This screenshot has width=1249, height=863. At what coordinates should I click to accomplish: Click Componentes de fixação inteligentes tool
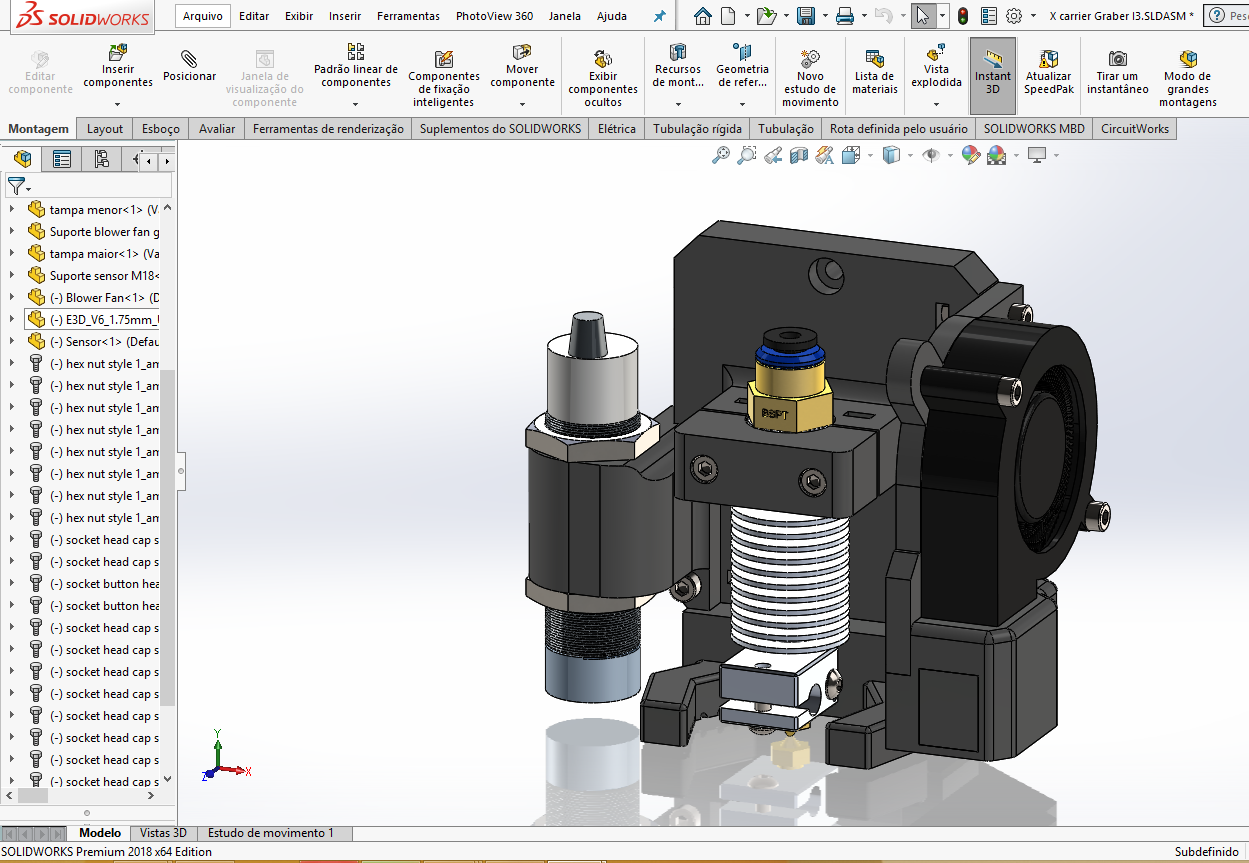pos(444,78)
